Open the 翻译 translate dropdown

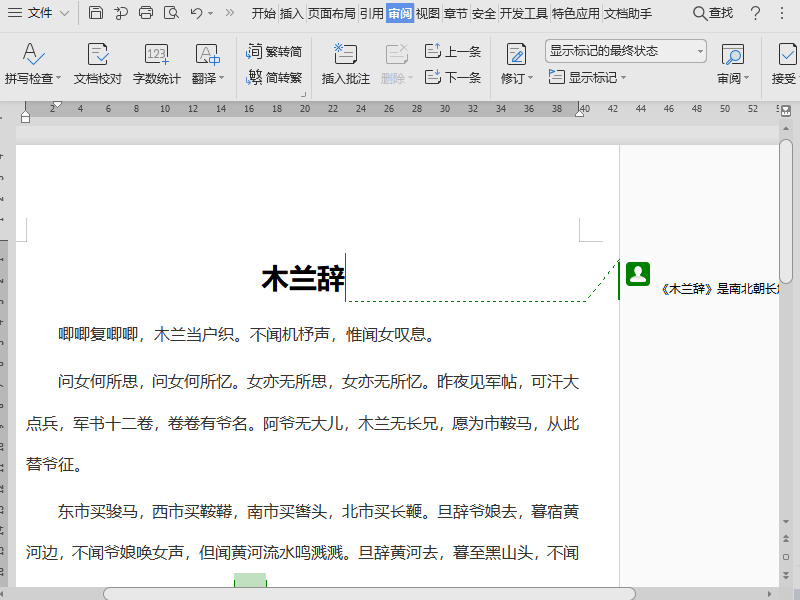pos(207,62)
